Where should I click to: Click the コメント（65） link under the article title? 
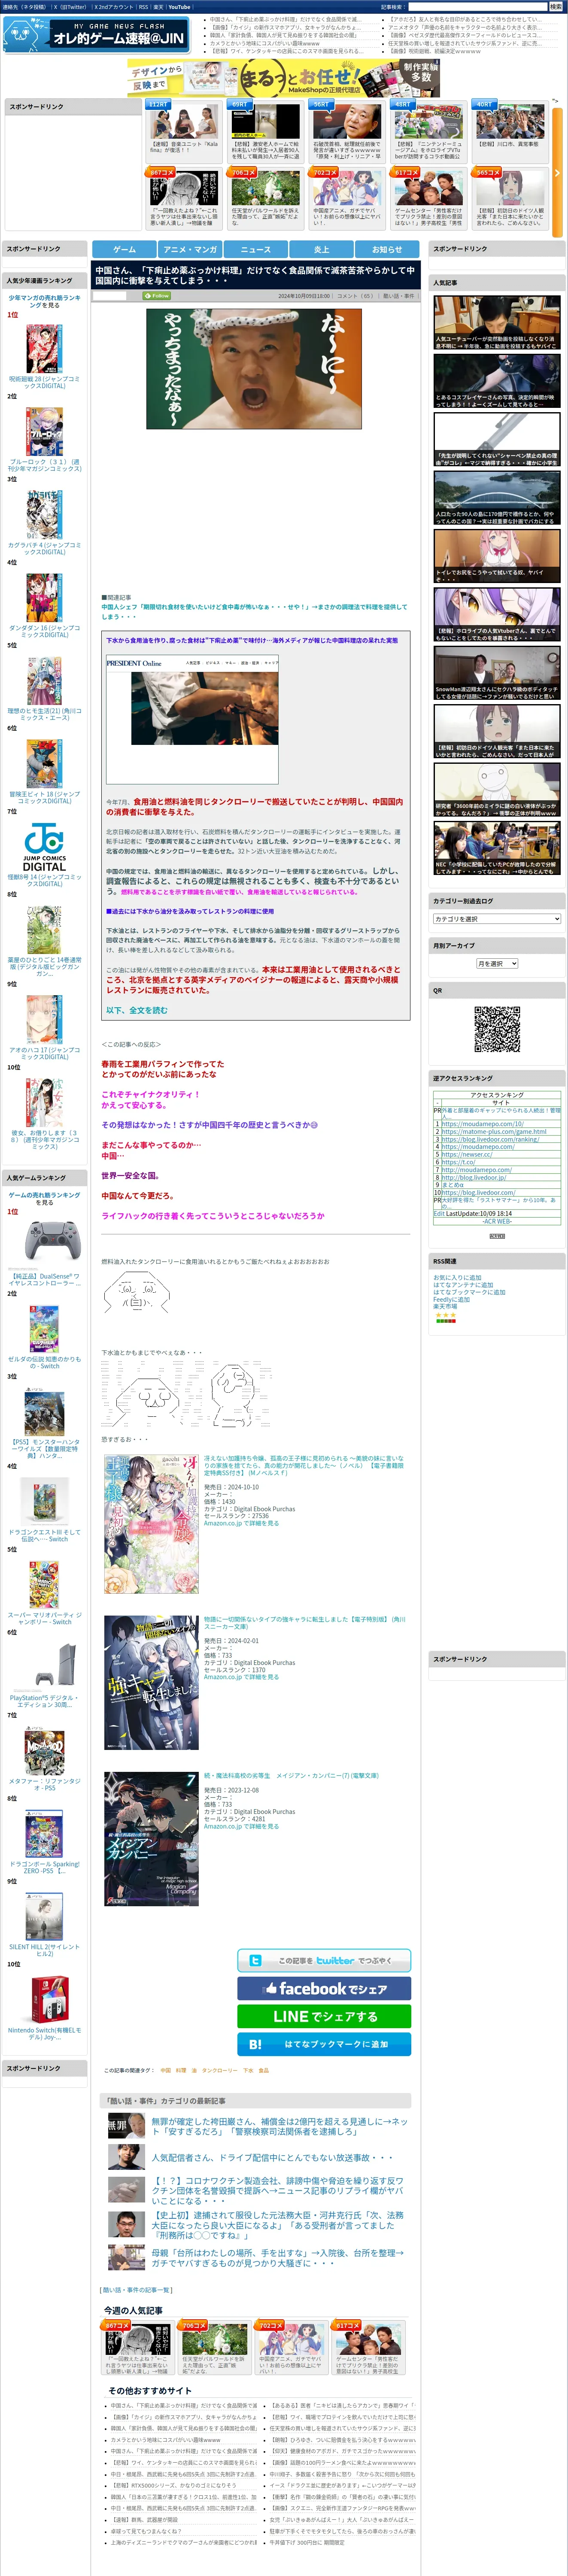[355, 296]
